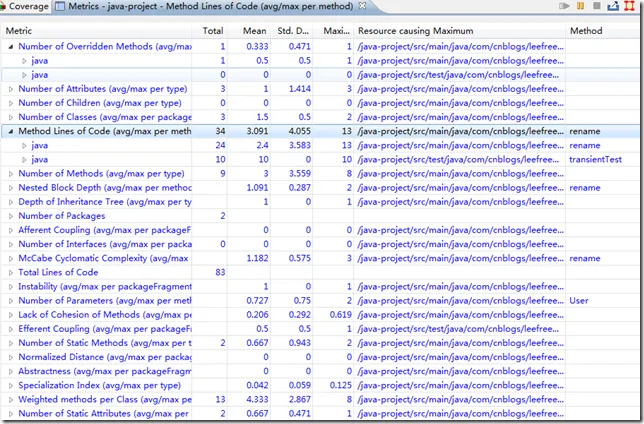Expand McCabe Cyclomatic Complexity row
Screen dimensions: 644x424
point(11,258)
